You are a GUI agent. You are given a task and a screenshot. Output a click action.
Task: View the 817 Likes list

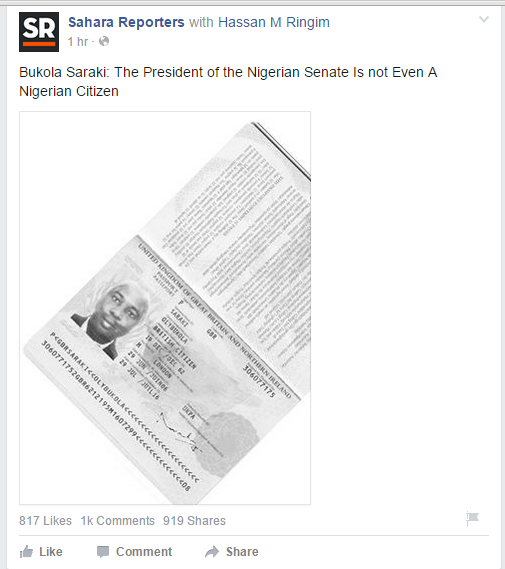(45, 521)
